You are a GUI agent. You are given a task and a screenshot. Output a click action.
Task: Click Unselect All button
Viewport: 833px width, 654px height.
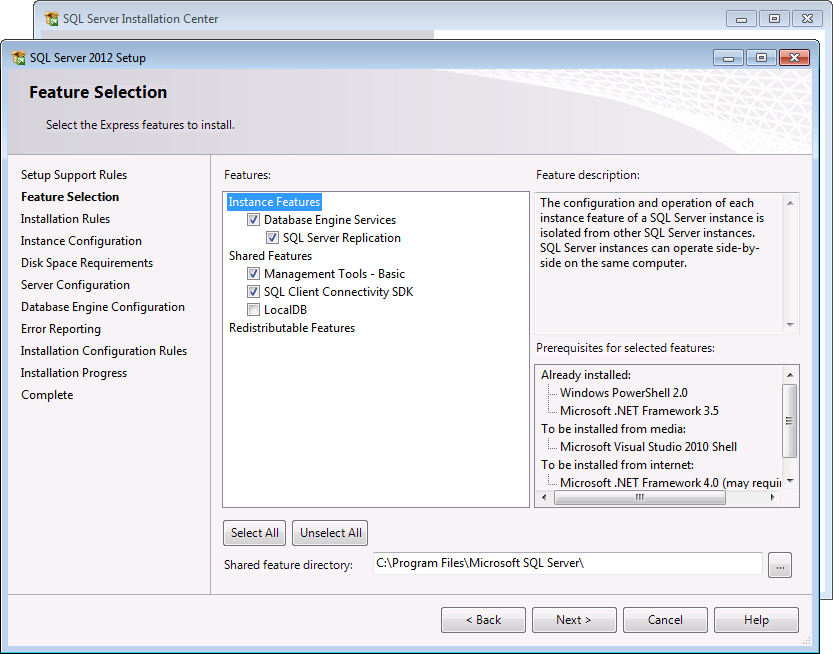(x=330, y=533)
